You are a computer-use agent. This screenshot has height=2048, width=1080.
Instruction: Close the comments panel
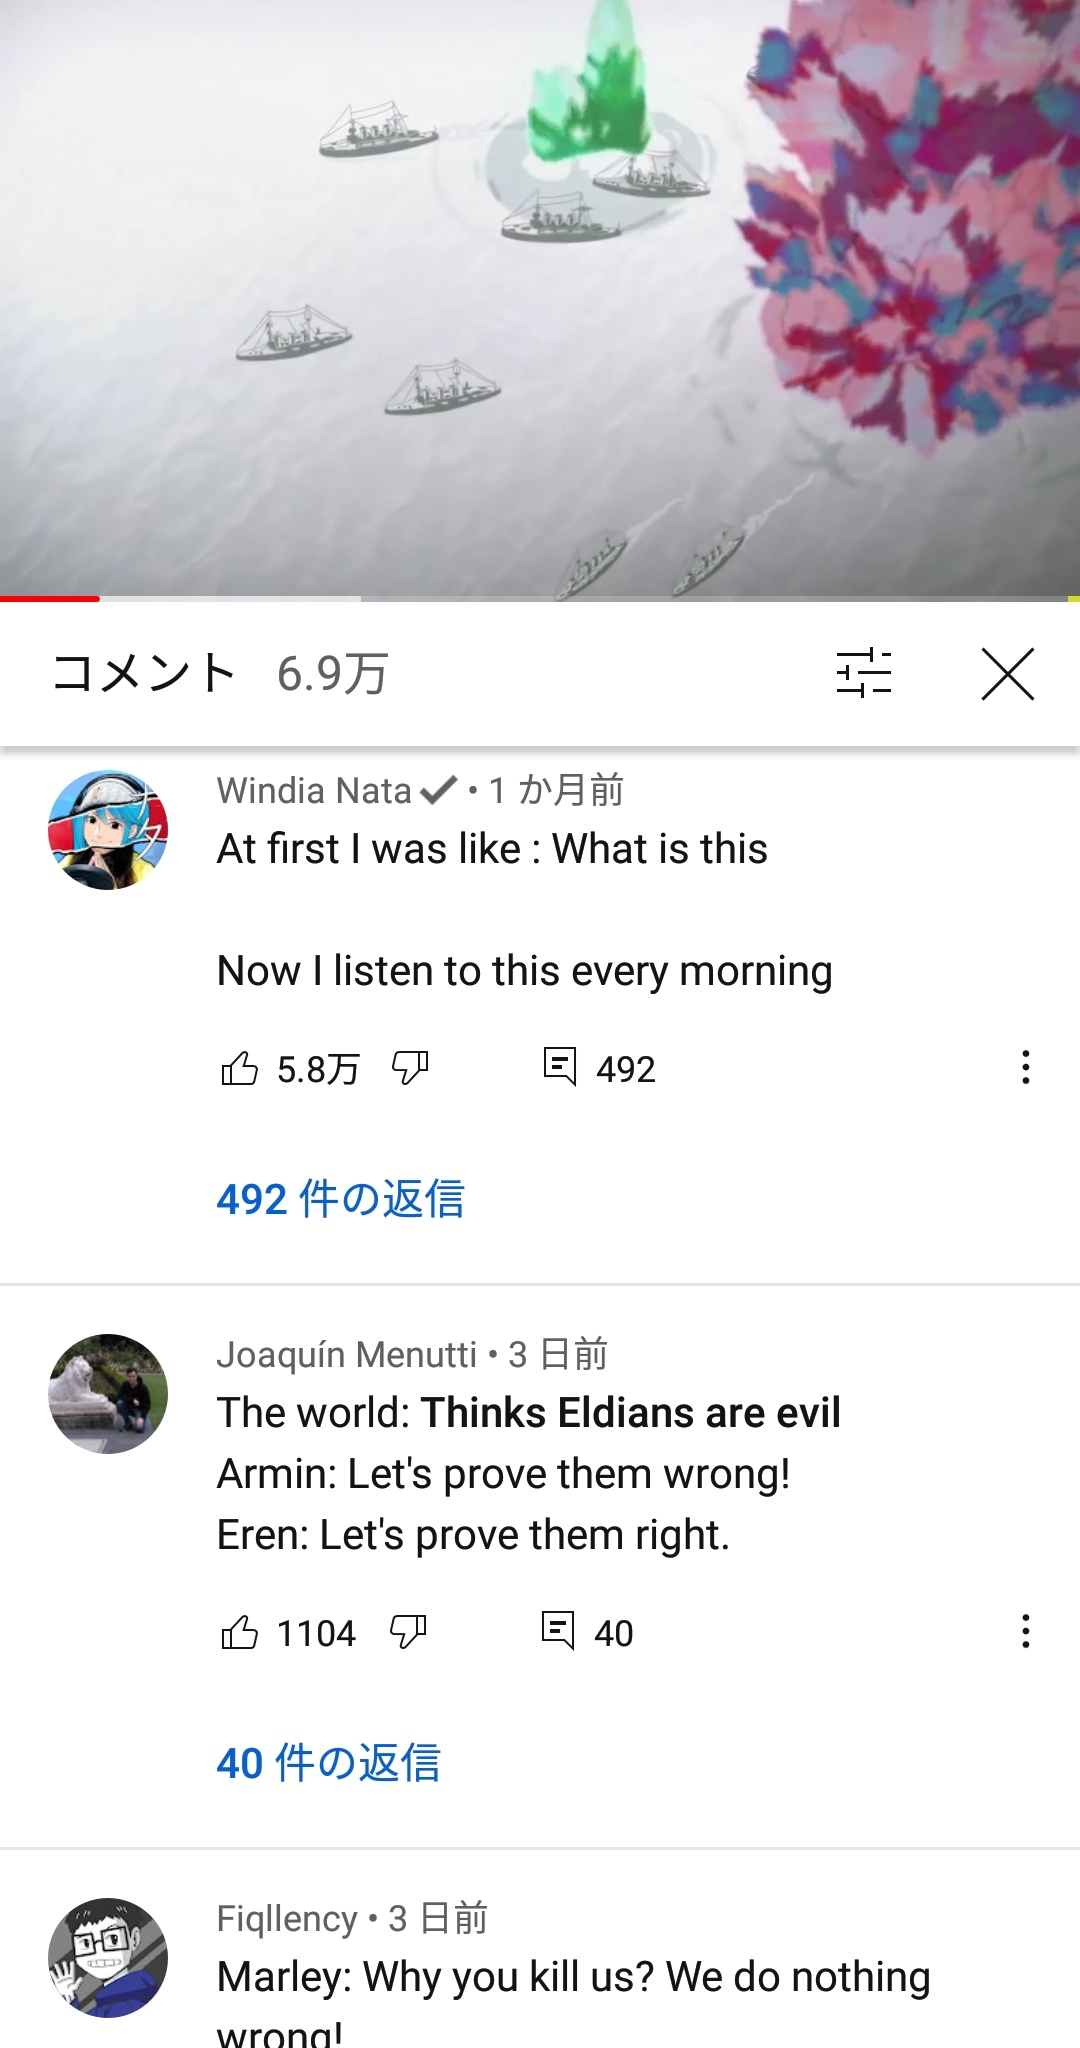[1007, 674]
